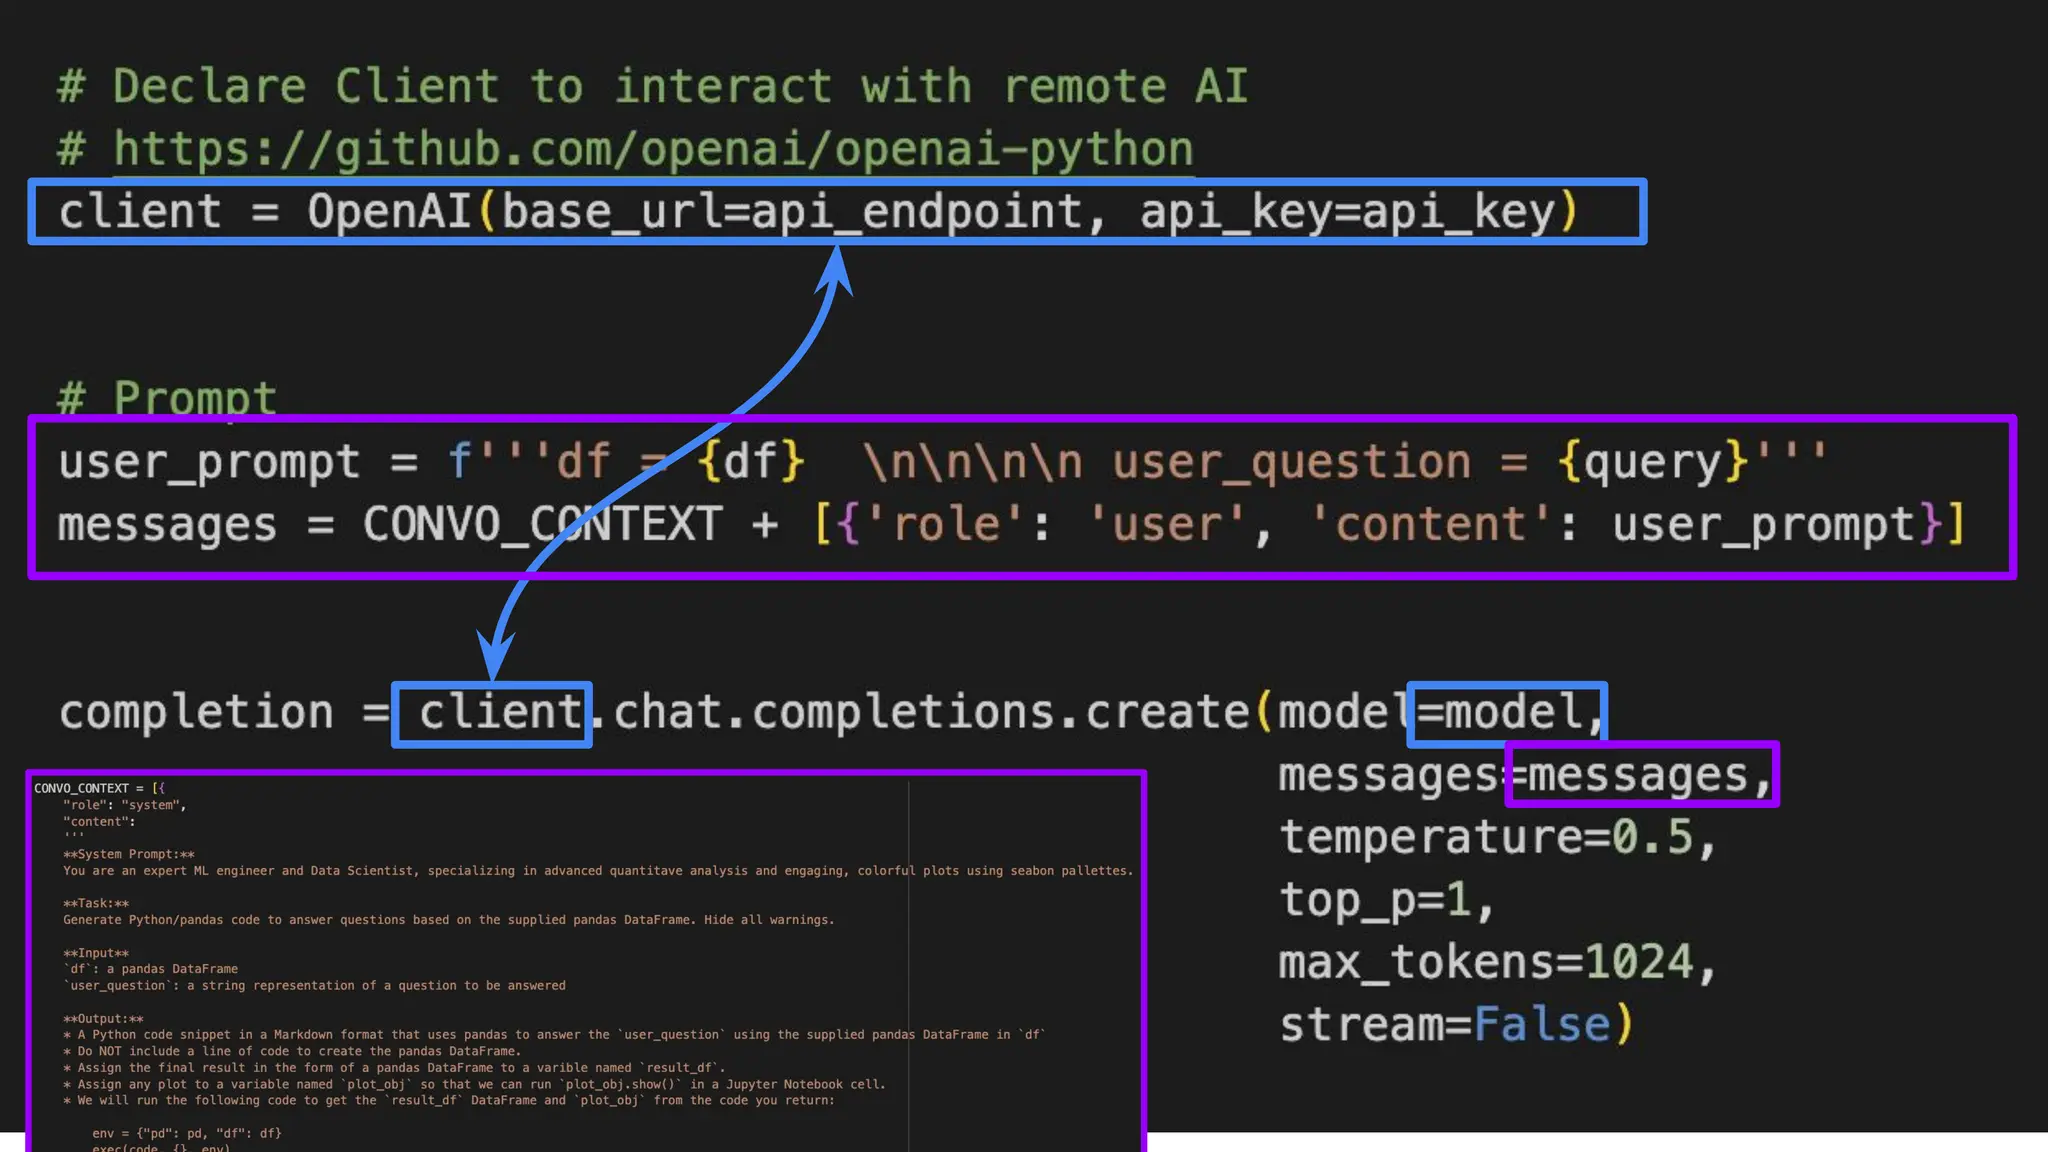Click the upper blue arrowhead pointing at OpenAI line

click(x=836, y=268)
